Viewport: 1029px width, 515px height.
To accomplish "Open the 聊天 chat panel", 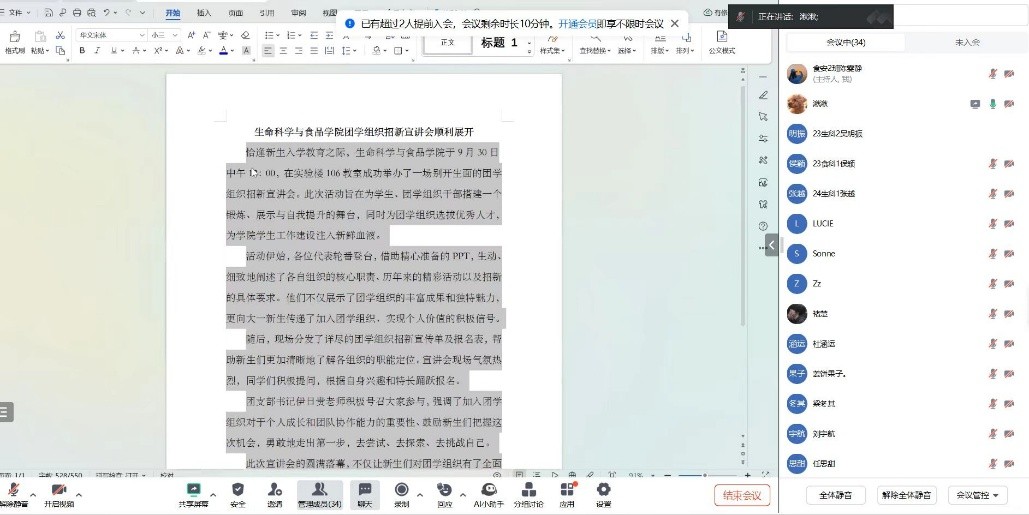I will click(x=365, y=490).
